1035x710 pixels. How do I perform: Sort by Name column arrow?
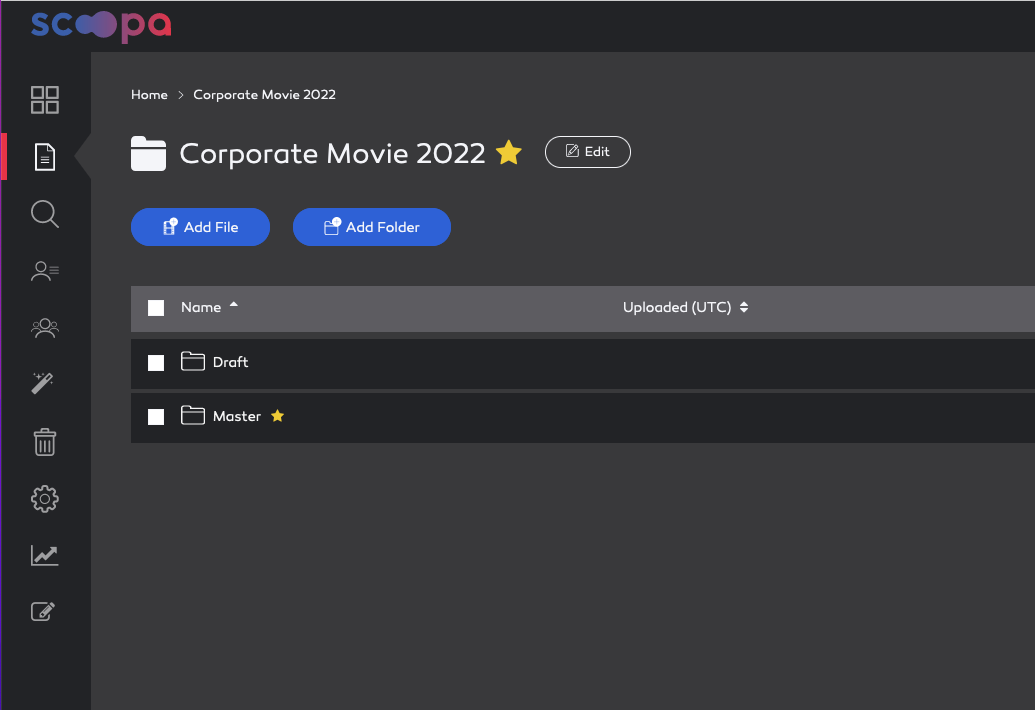coord(234,305)
